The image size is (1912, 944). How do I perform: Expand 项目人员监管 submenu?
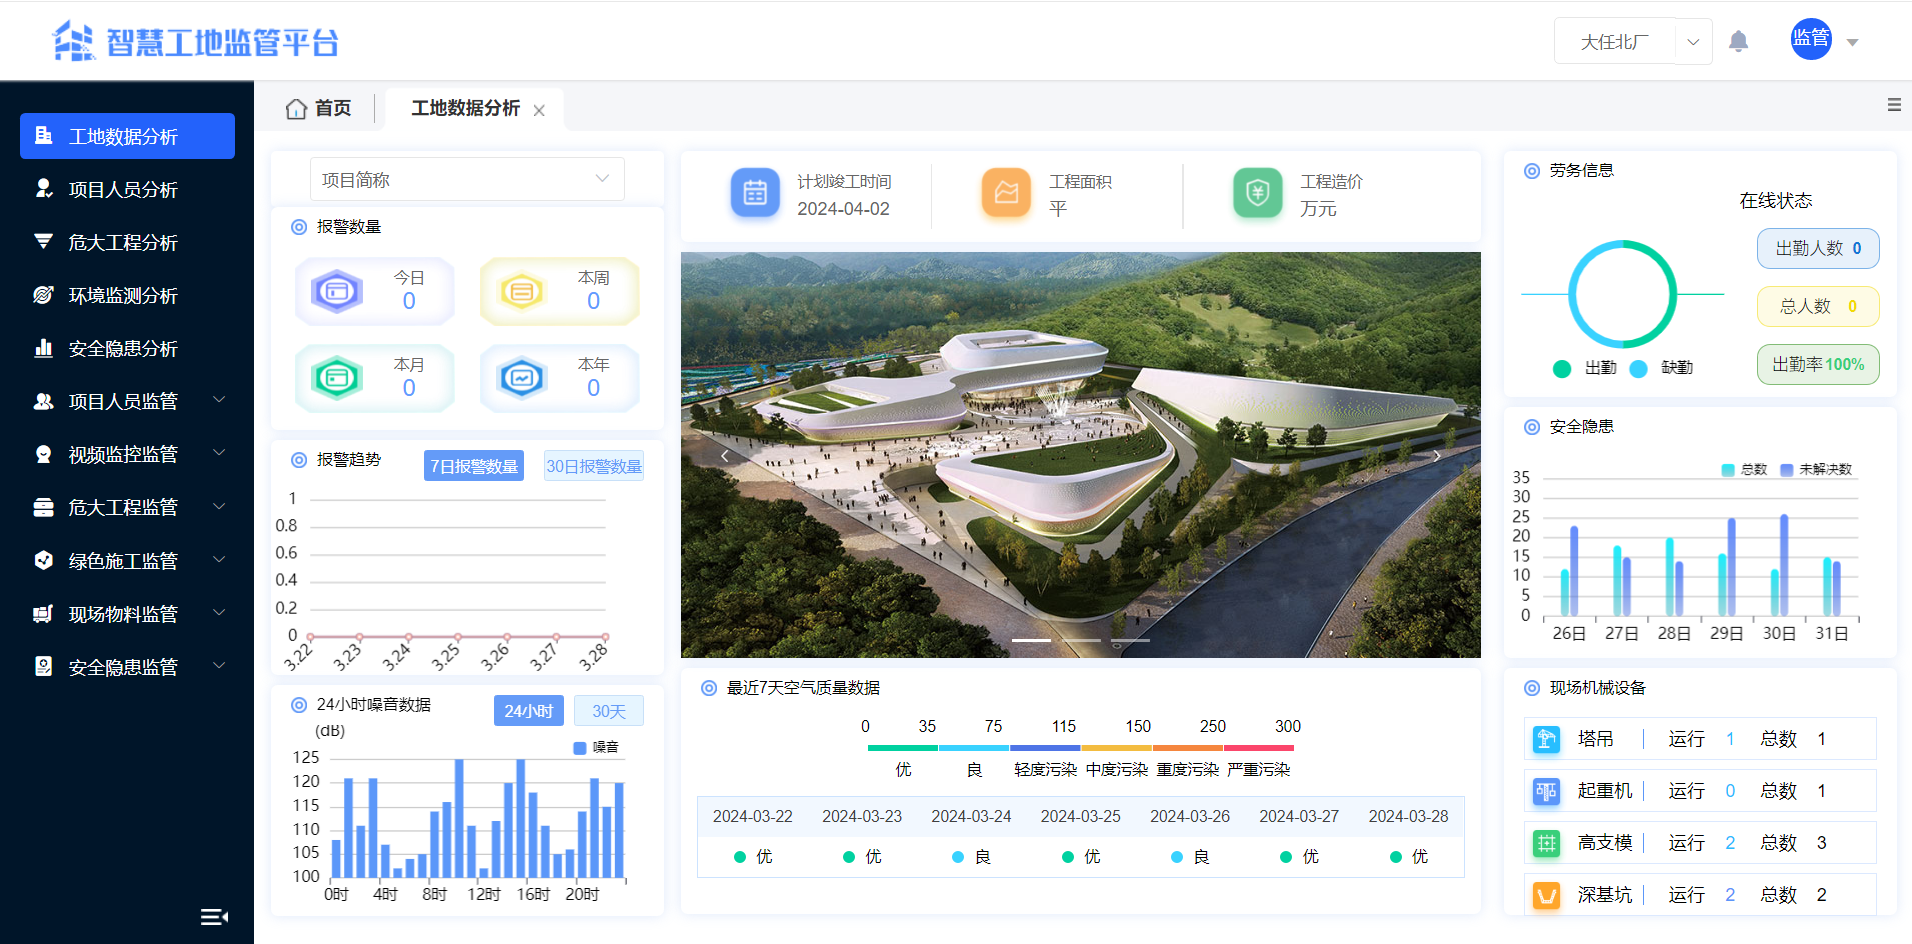[x=127, y=401]
